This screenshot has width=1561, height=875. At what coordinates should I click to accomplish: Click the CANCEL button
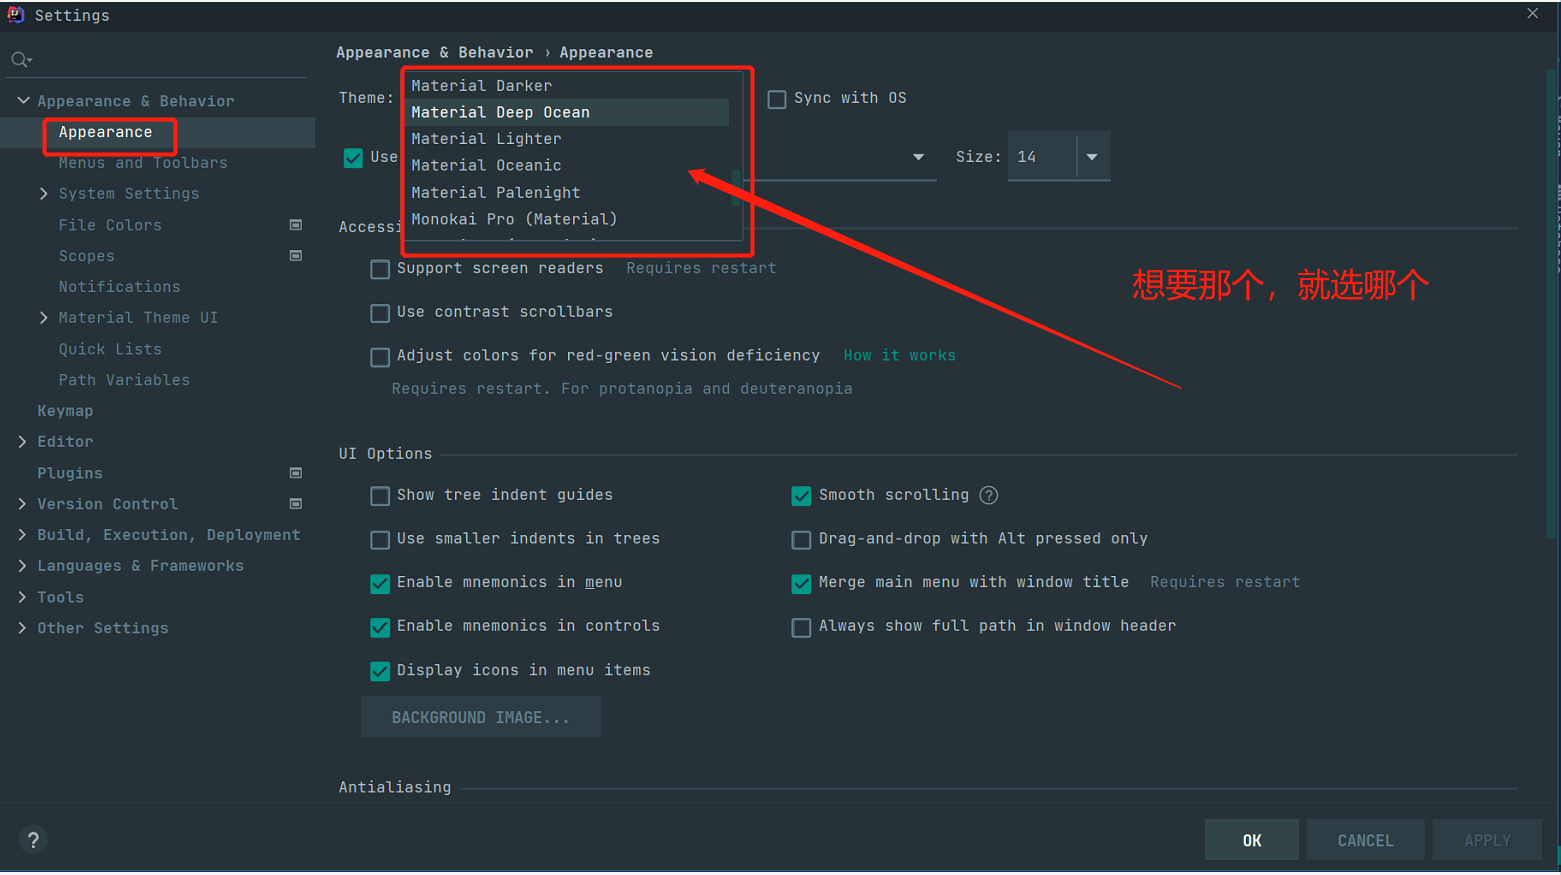(x=1365, y=840)
